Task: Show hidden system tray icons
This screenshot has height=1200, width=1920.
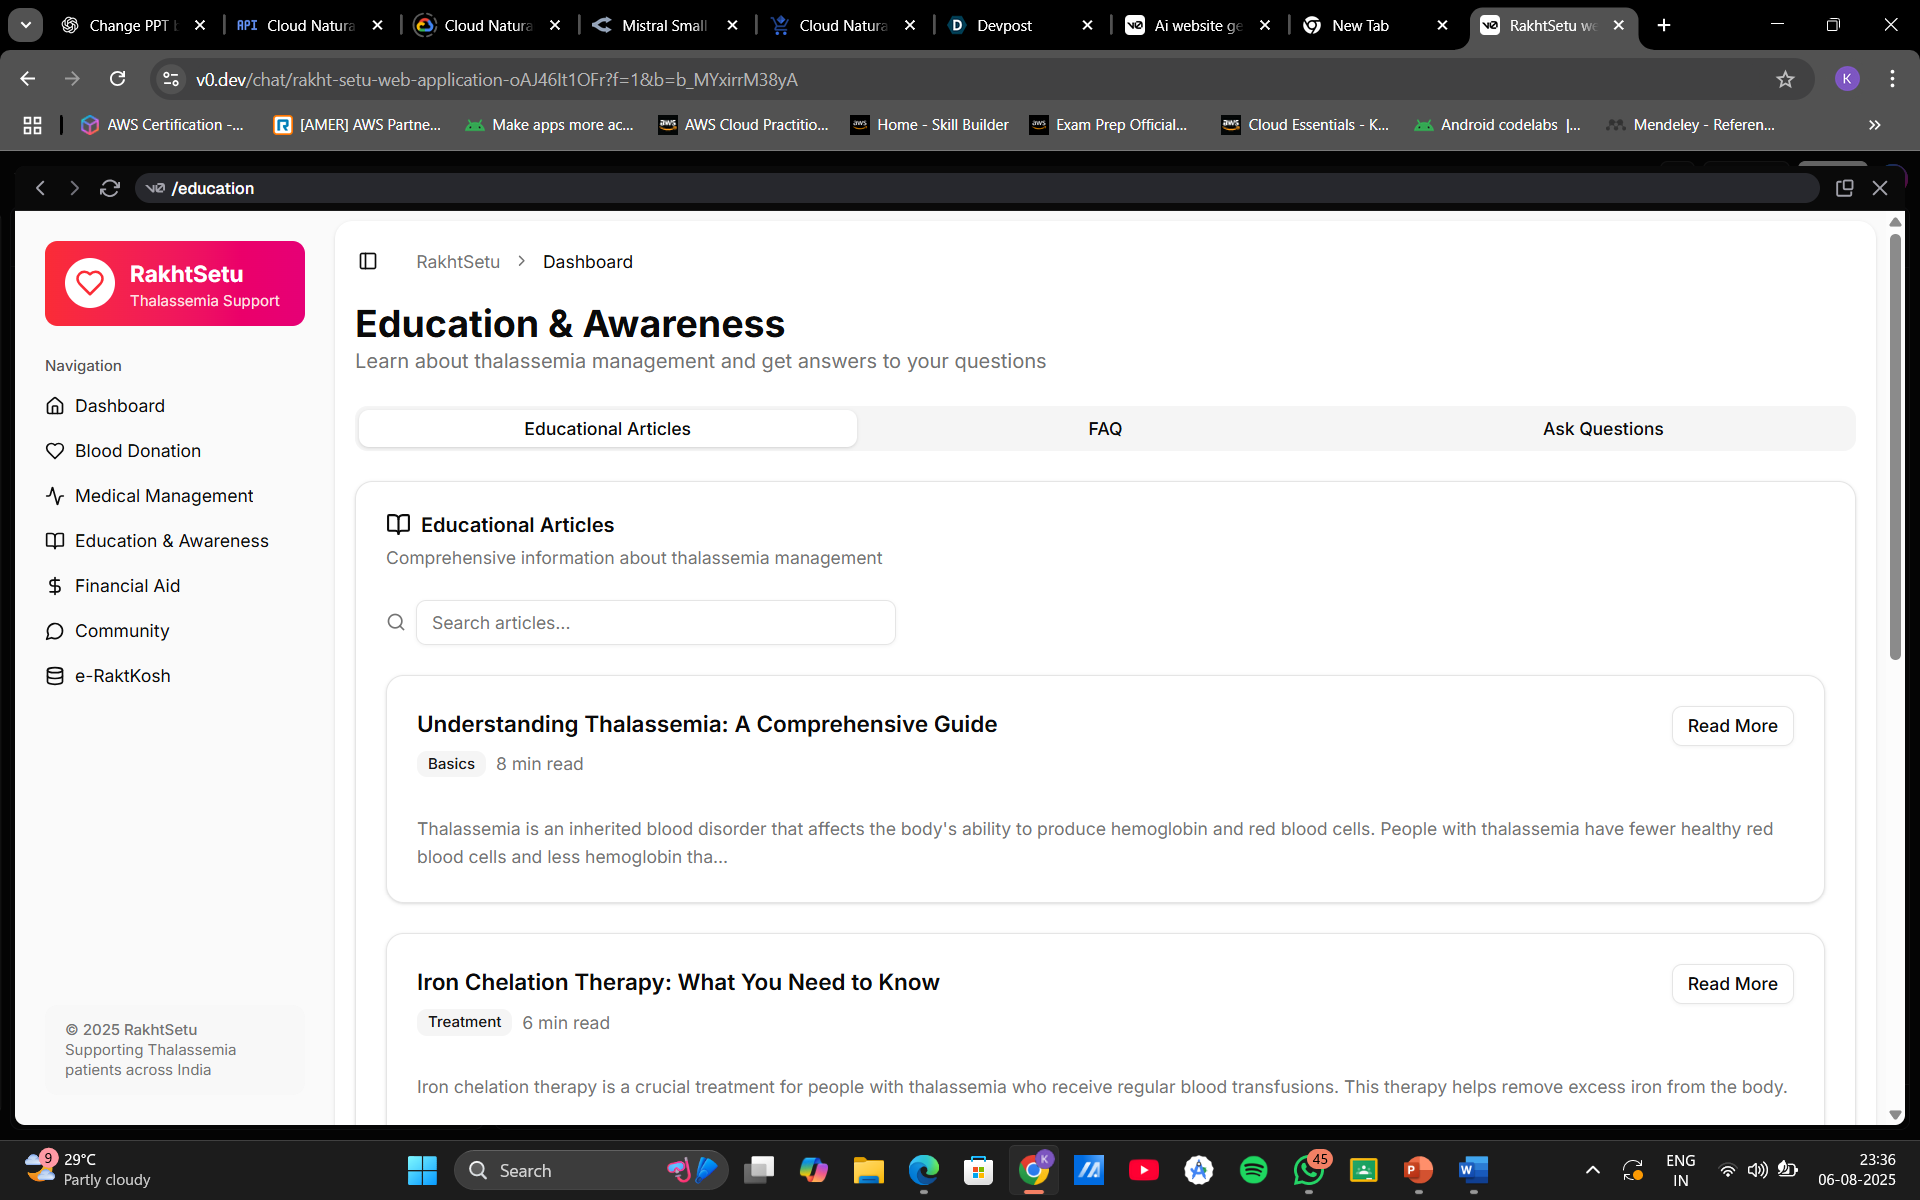Action: point(1592,1169)
